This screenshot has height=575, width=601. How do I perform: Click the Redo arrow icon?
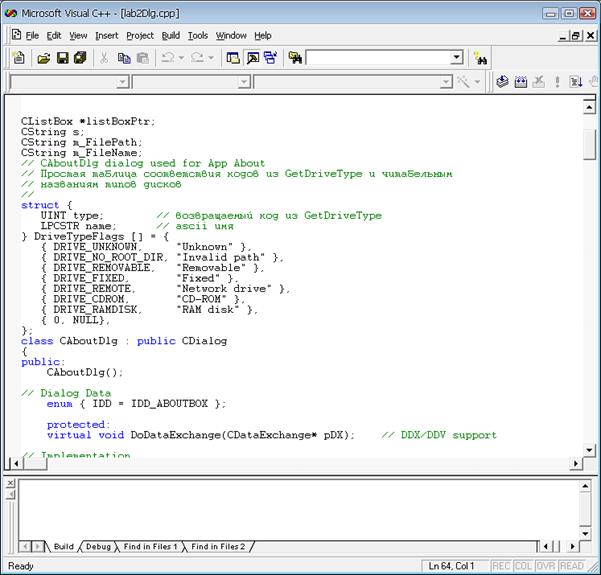click(197, 58)
